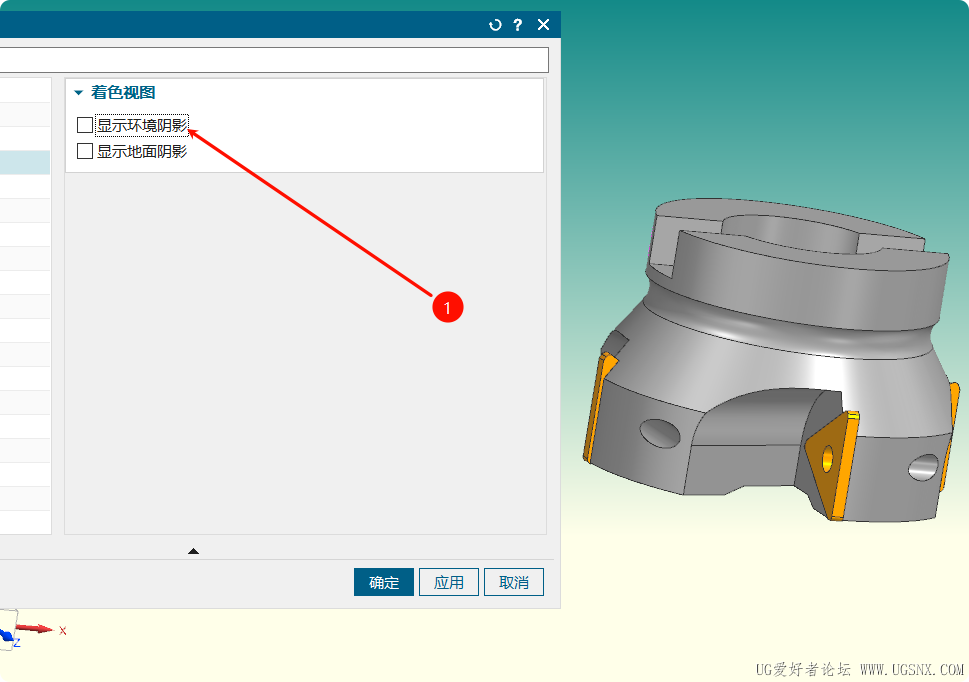Click the collapse arrow above the buttons
This screenshot has width=969, height=682.
[x=193, y=551]
